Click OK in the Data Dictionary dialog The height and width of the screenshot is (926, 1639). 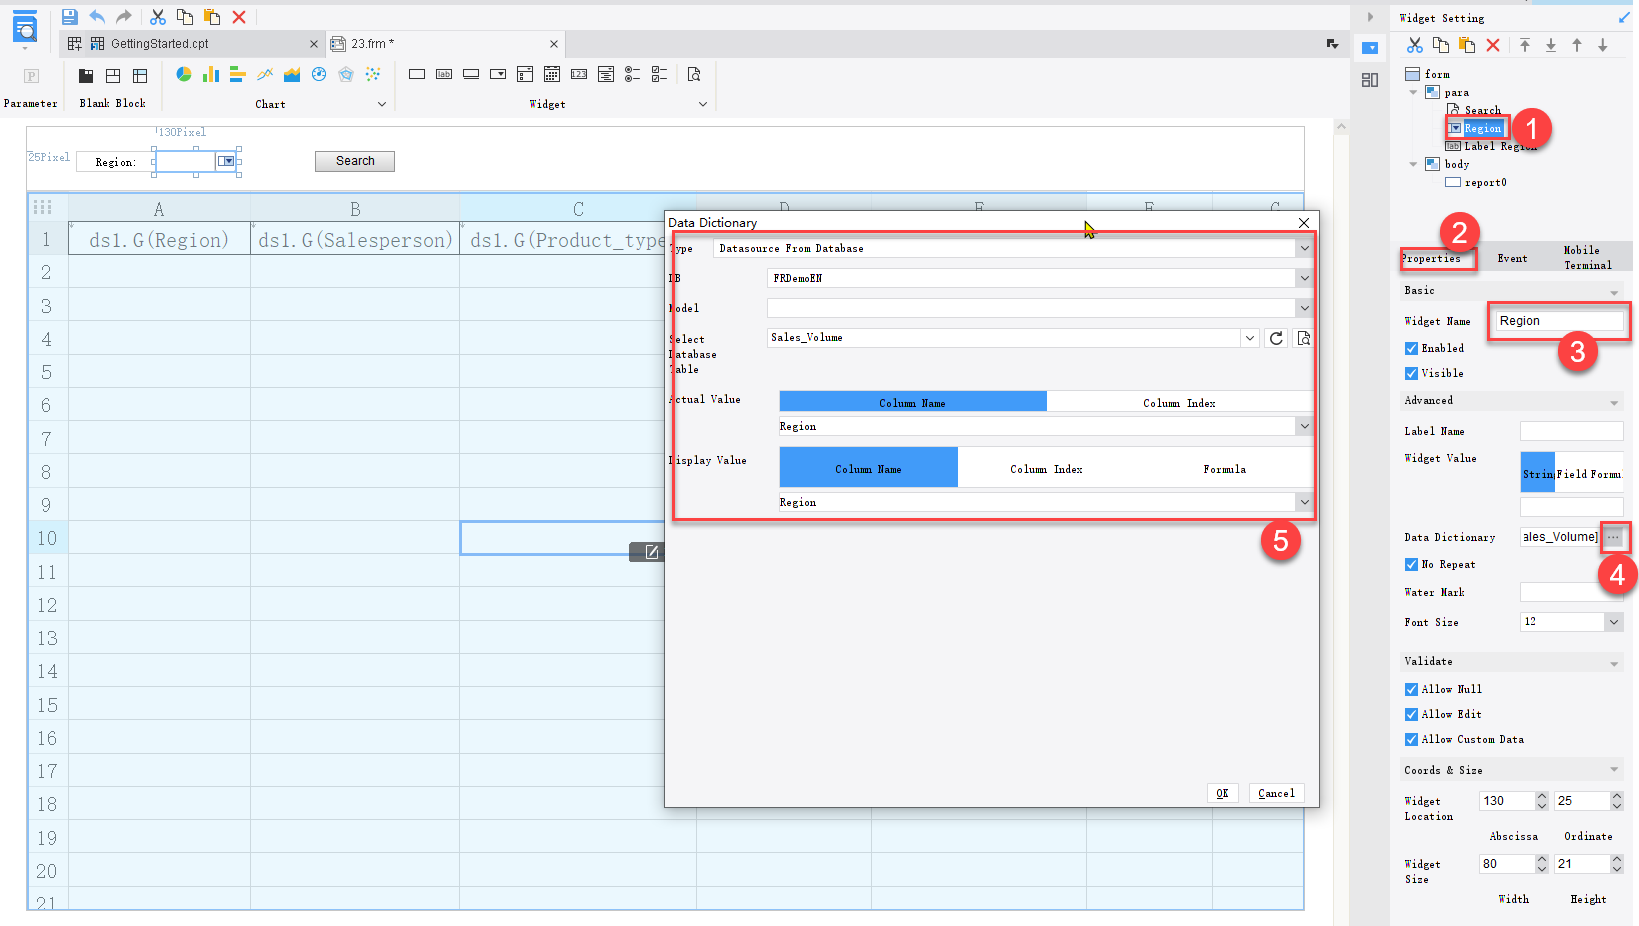coord(1222,792)
